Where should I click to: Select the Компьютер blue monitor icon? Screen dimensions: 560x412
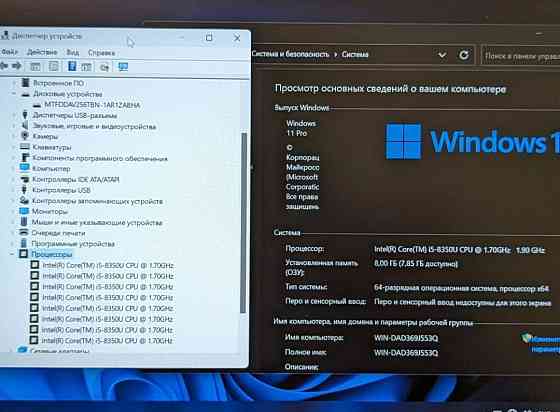pos(24,167)
